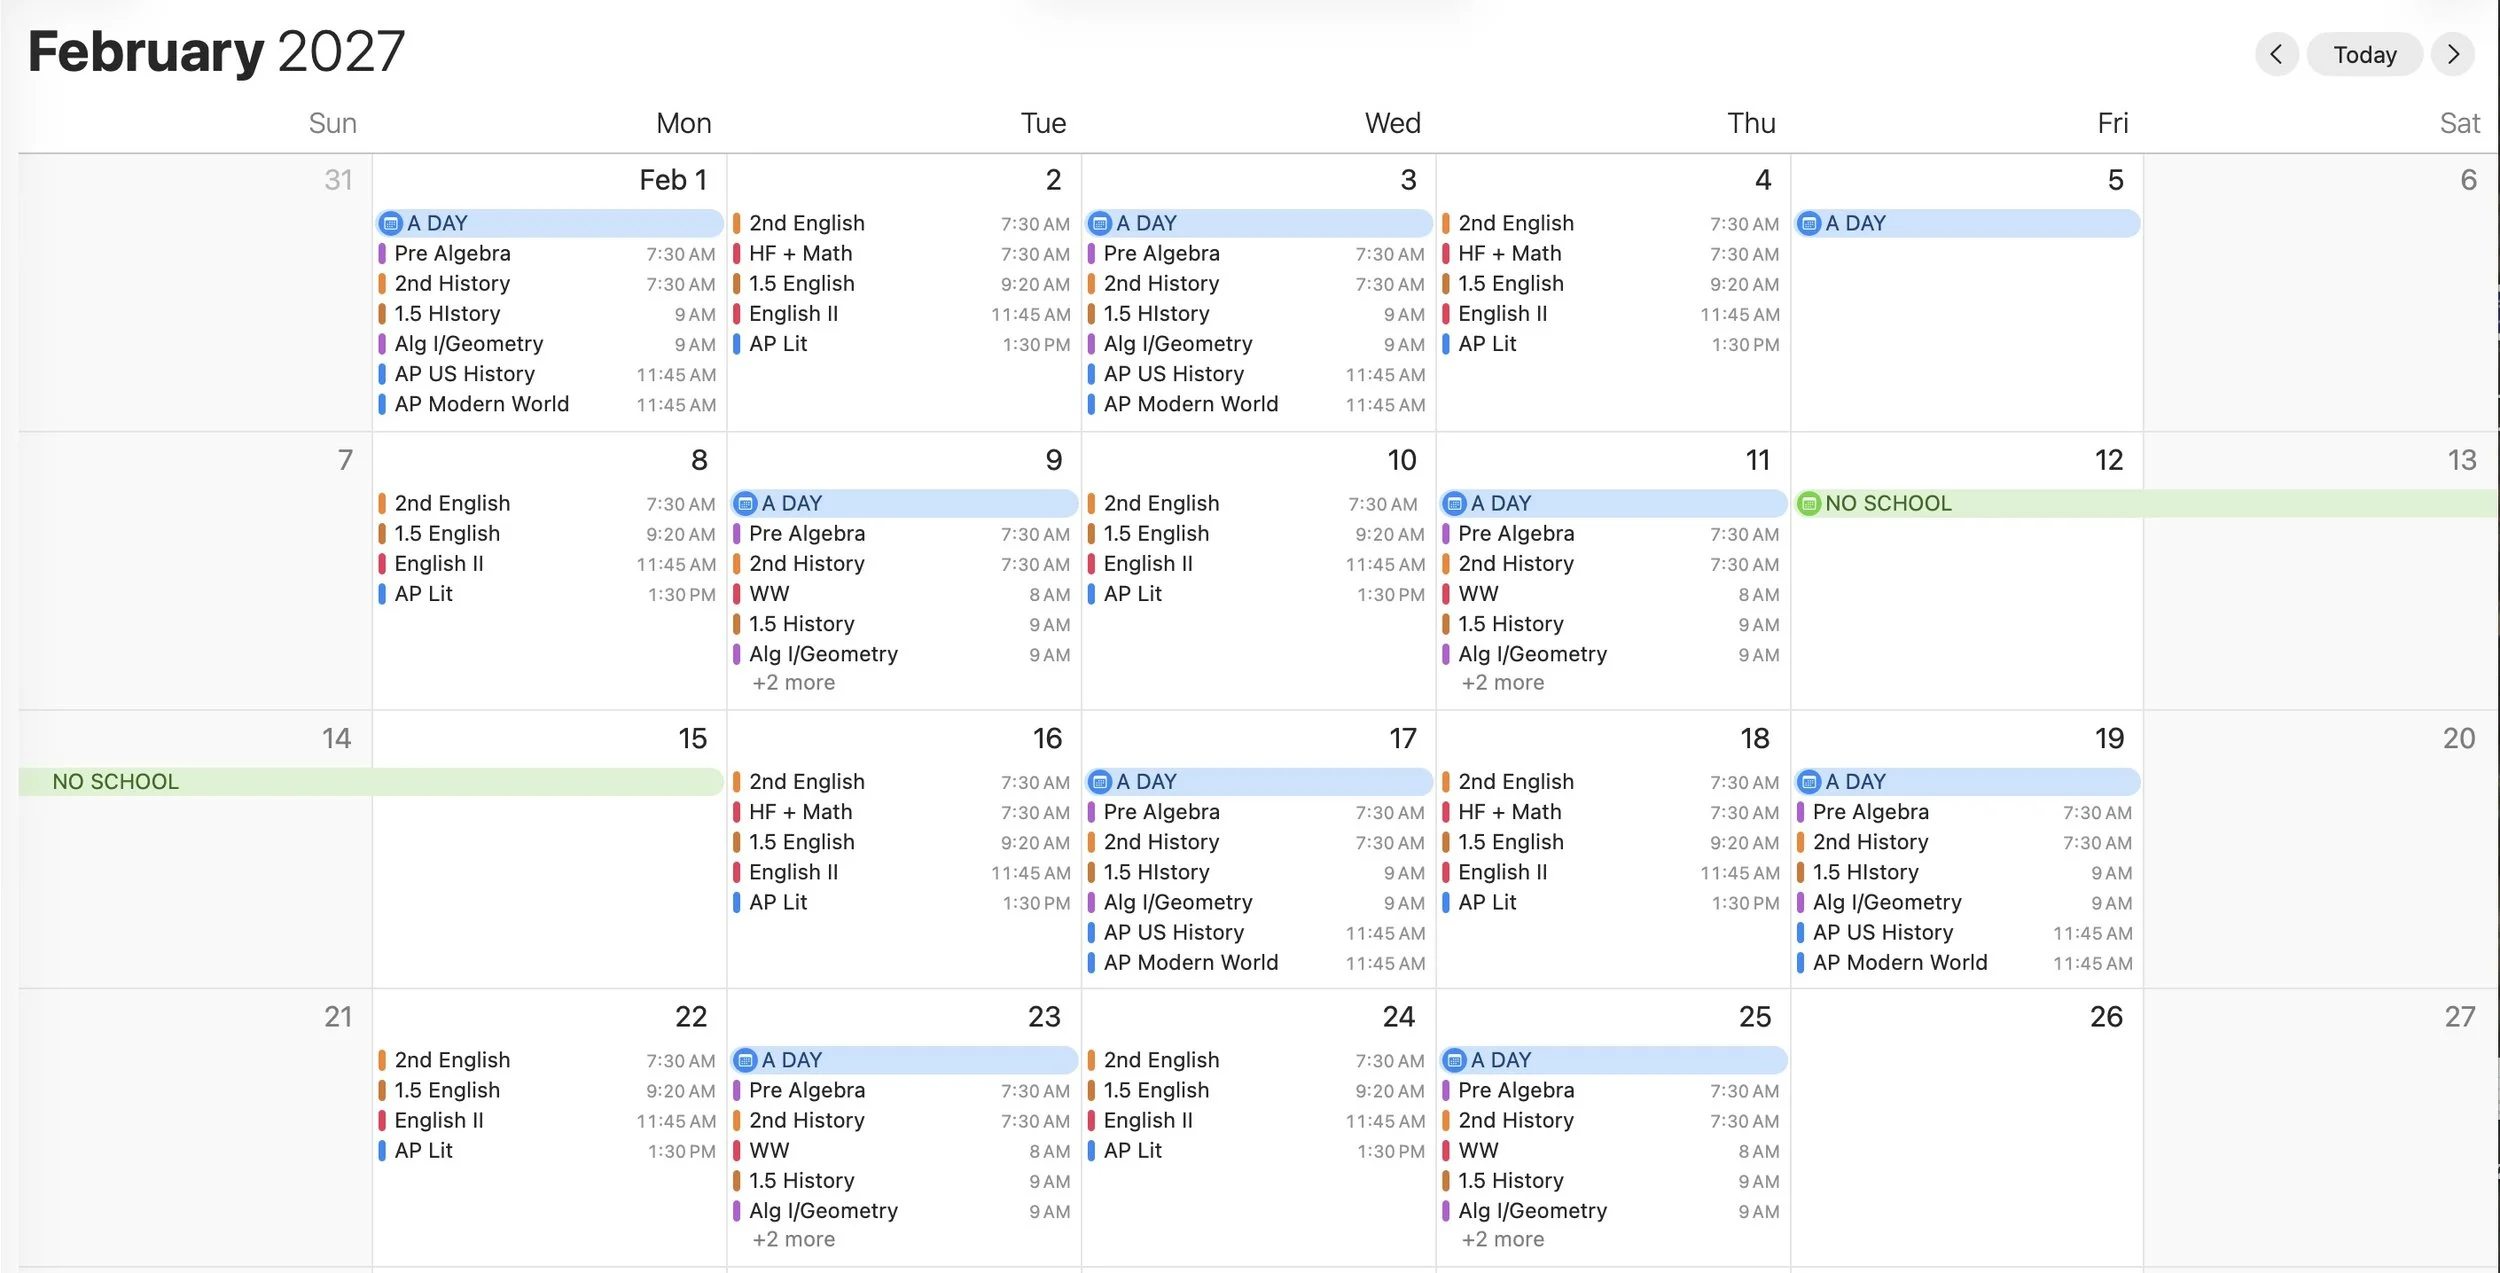Click calendar icon of A DAY on Feb 1

pos(391,224)
